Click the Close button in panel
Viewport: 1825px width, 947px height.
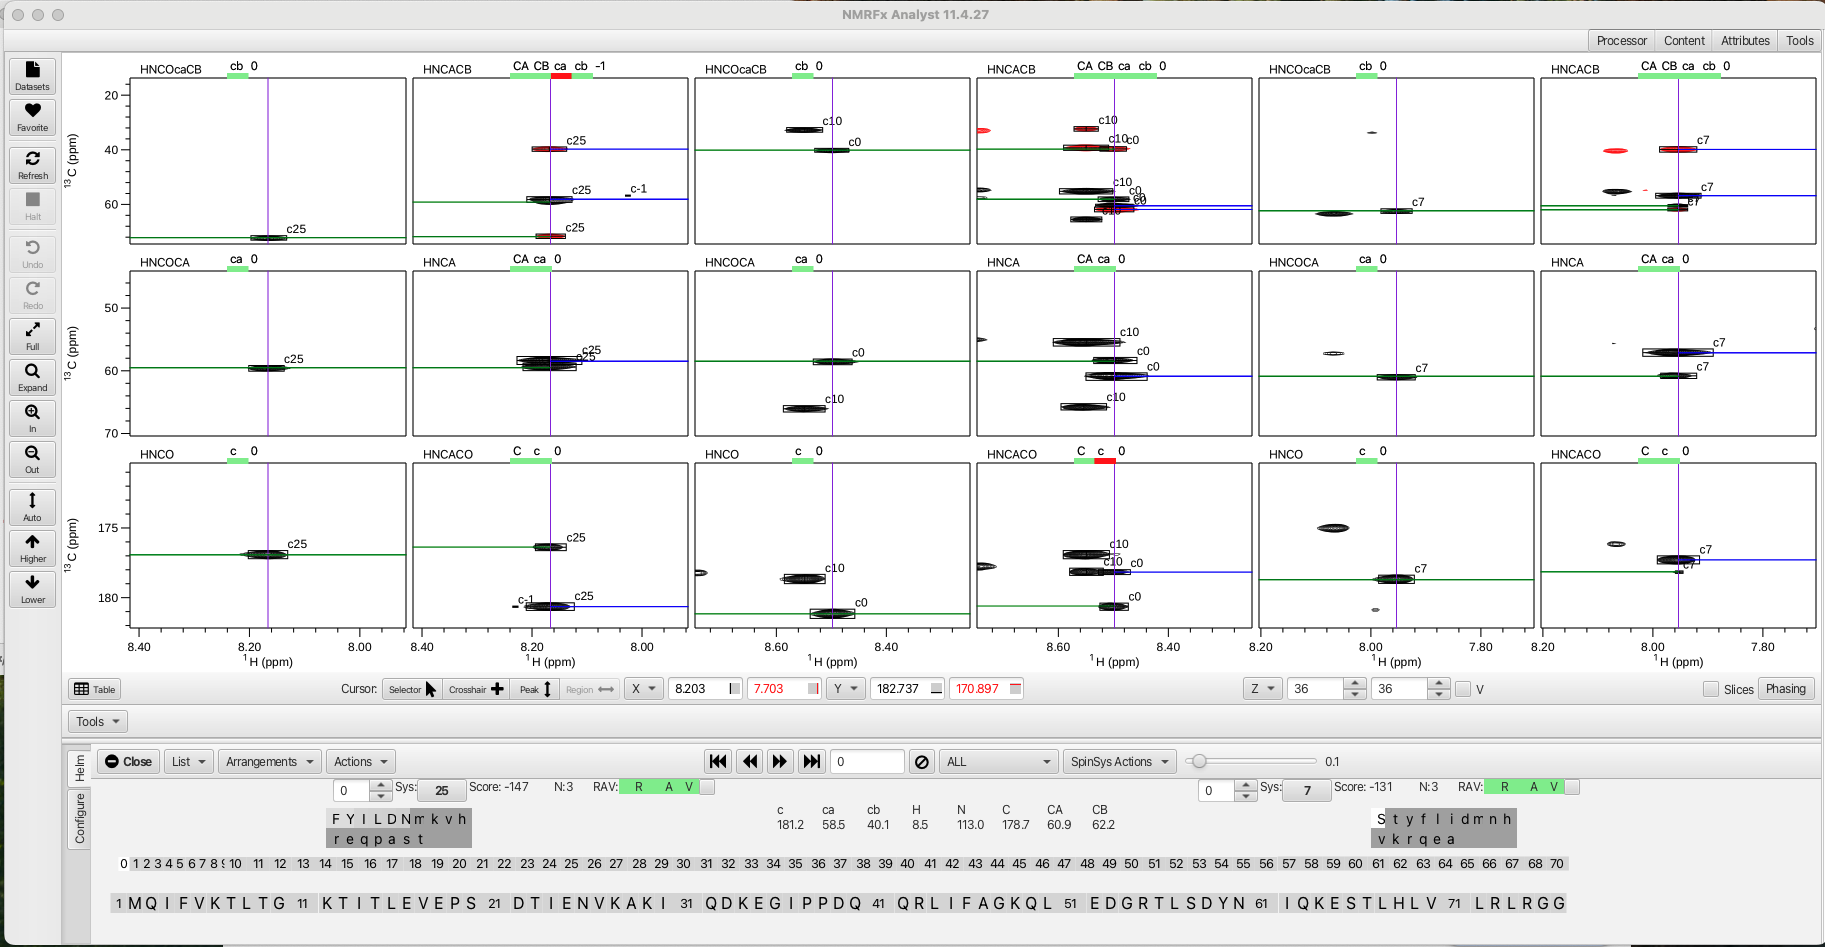[128, 762]
